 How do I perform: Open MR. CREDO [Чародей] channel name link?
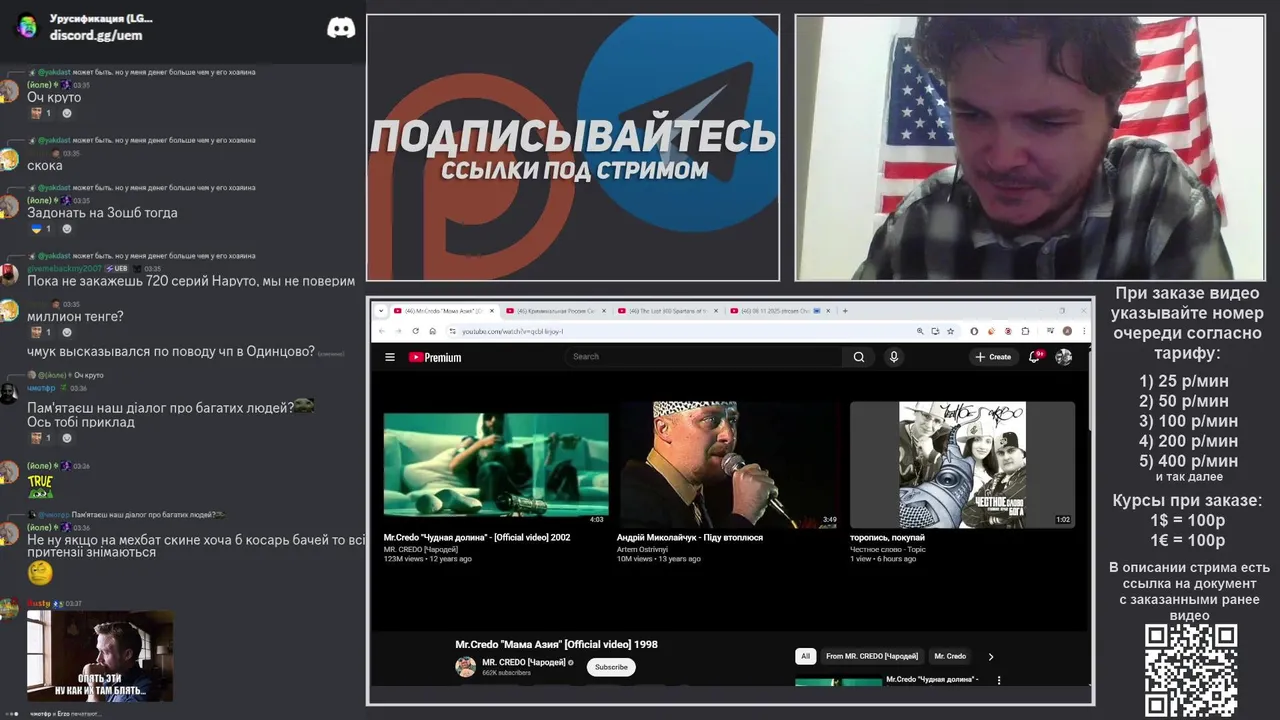coord(524,662)
